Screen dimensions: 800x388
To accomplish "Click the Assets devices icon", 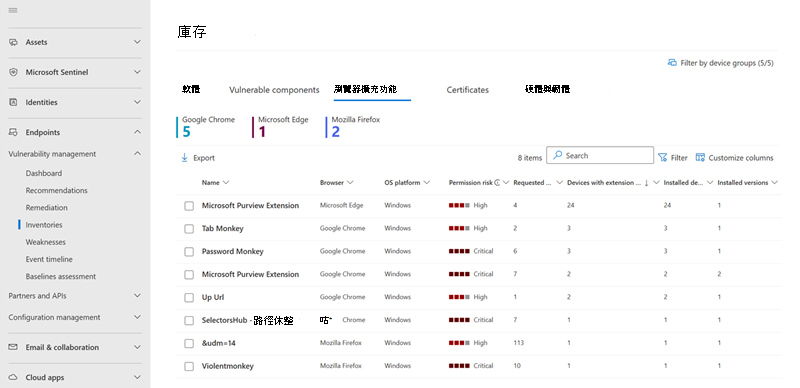I will click(x=13, y=42).
